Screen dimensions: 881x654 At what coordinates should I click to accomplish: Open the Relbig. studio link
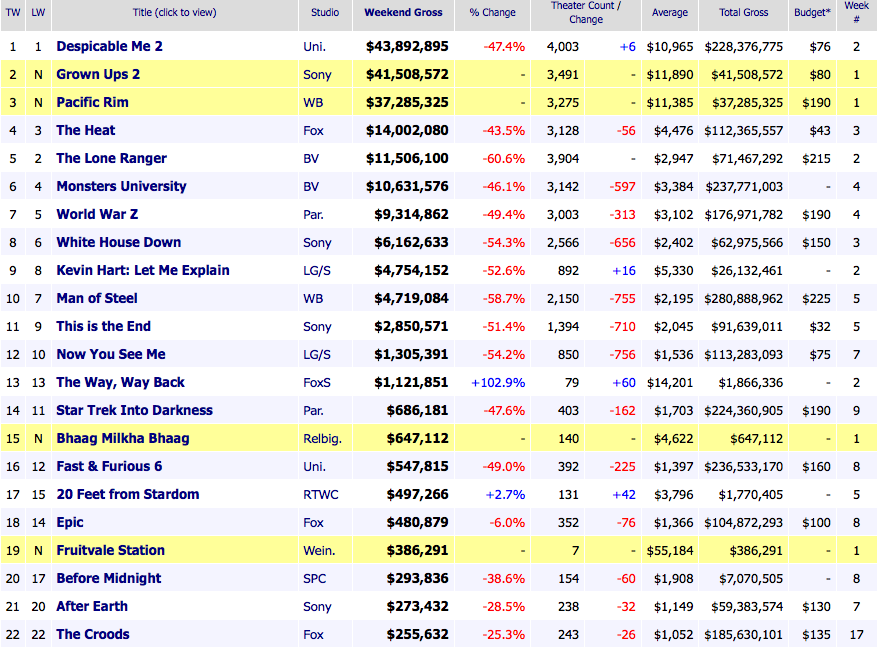pyautogui.click(x=323, y=439)
